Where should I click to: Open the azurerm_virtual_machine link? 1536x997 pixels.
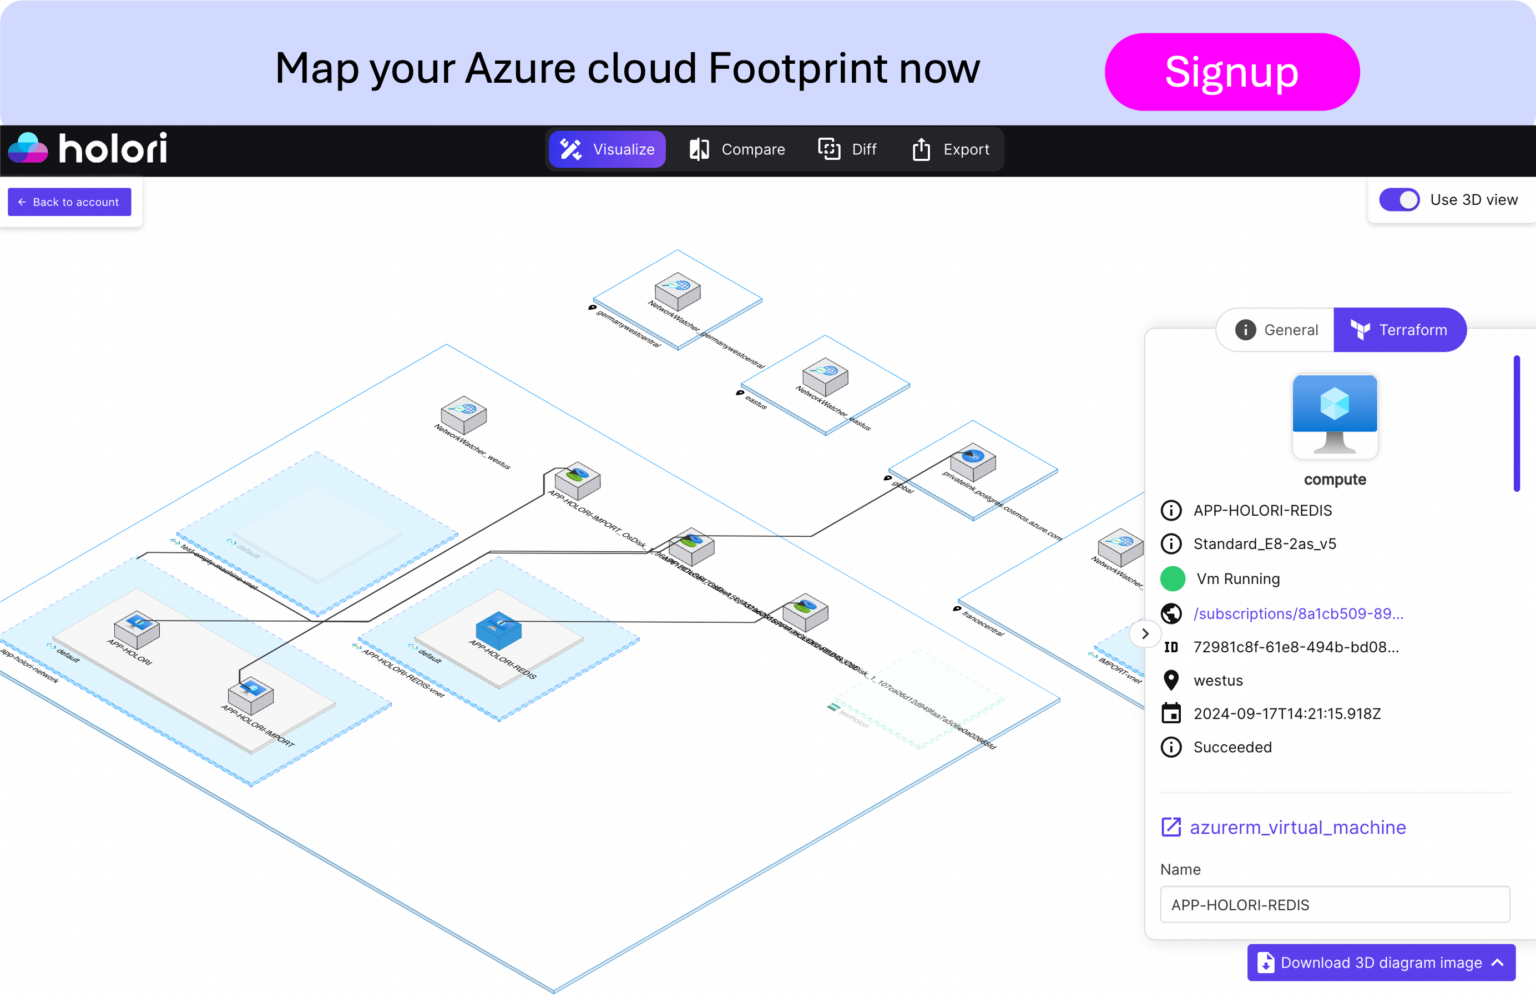[x=1297, y=827]
